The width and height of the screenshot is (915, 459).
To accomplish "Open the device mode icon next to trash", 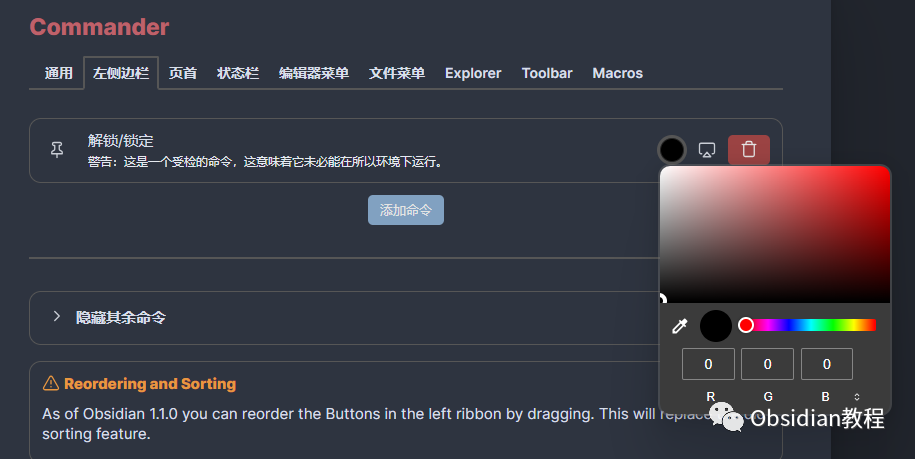I will [707, 150].
